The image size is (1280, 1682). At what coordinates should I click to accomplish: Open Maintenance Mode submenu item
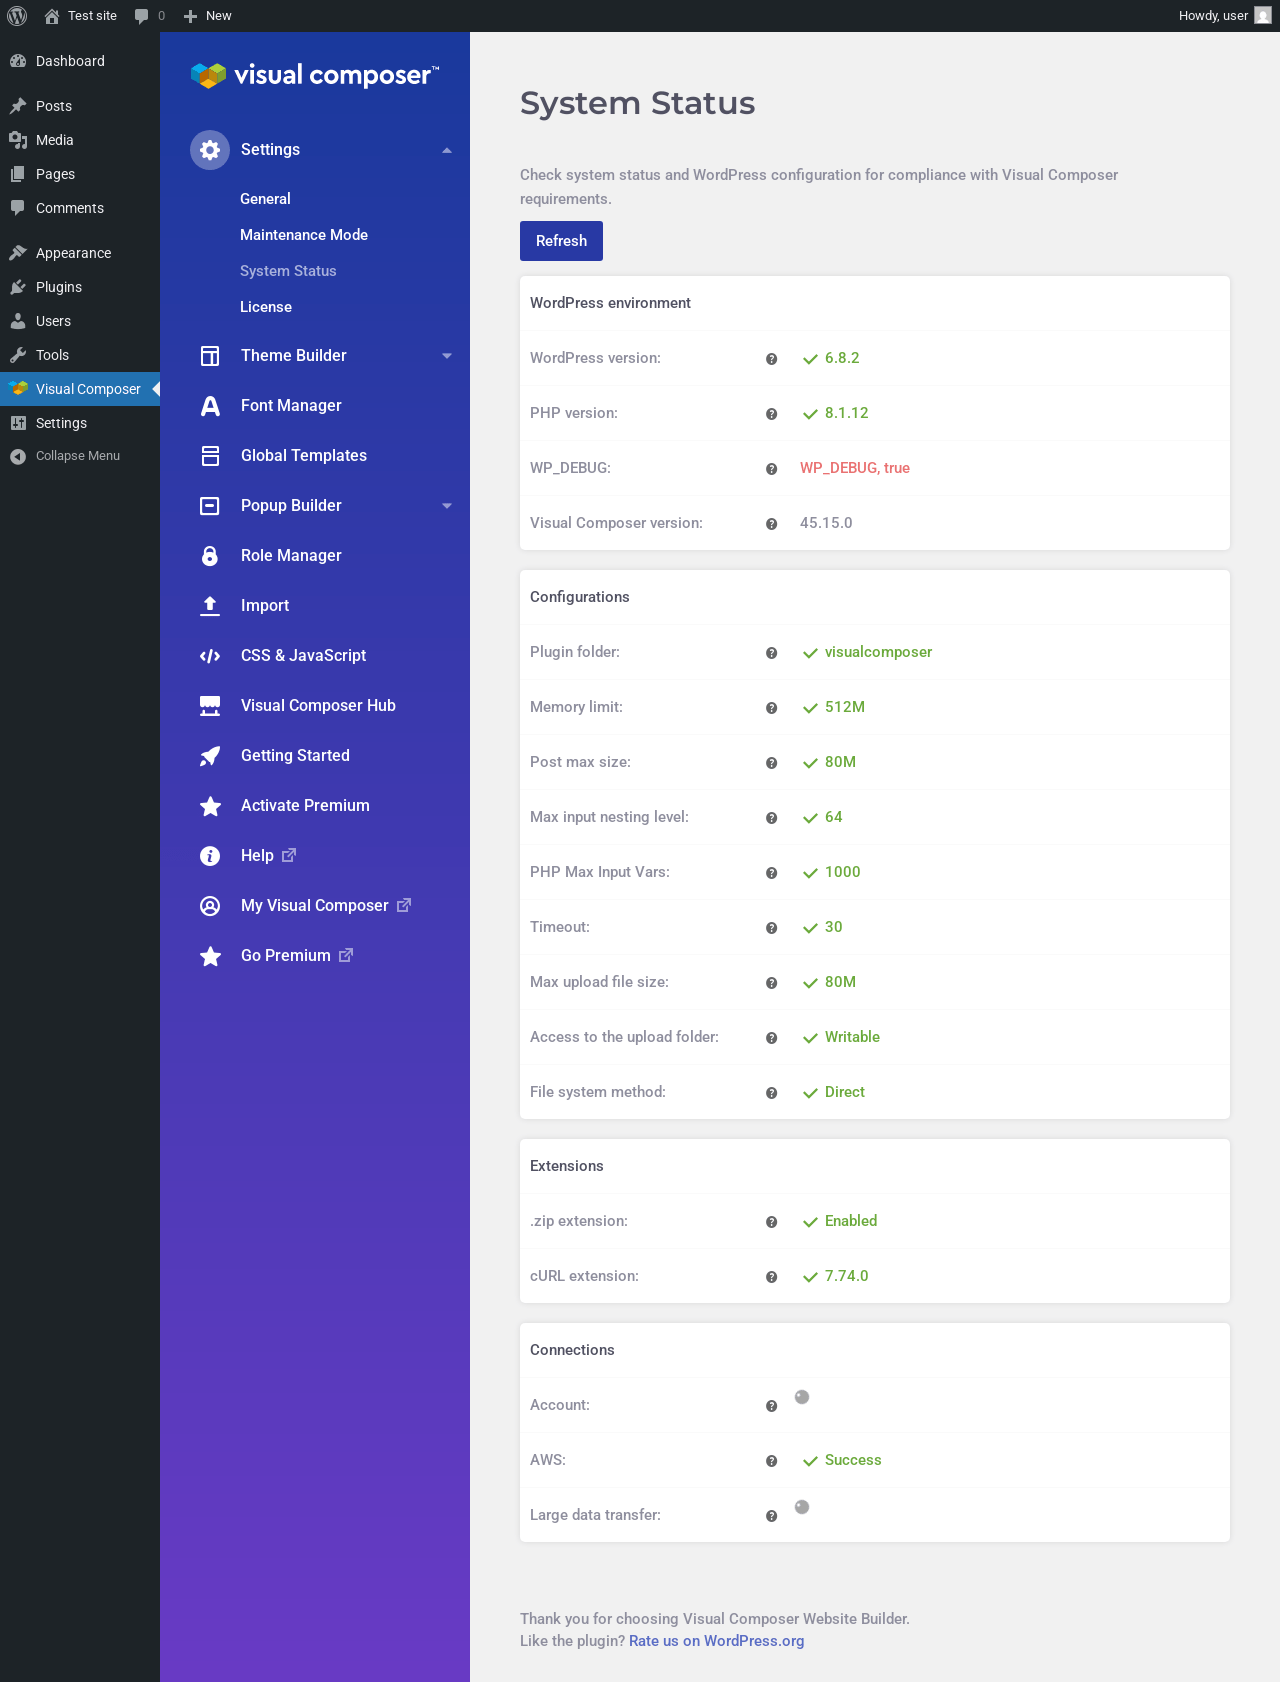(x=304, y=235)
